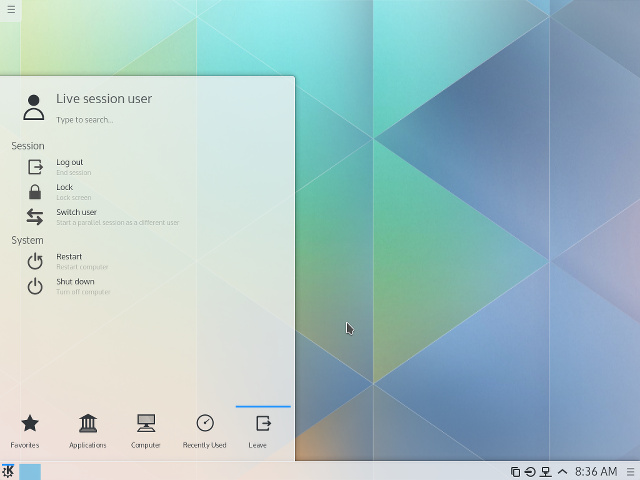
Task: Click the search field under user name
Action: click(120, 120)
